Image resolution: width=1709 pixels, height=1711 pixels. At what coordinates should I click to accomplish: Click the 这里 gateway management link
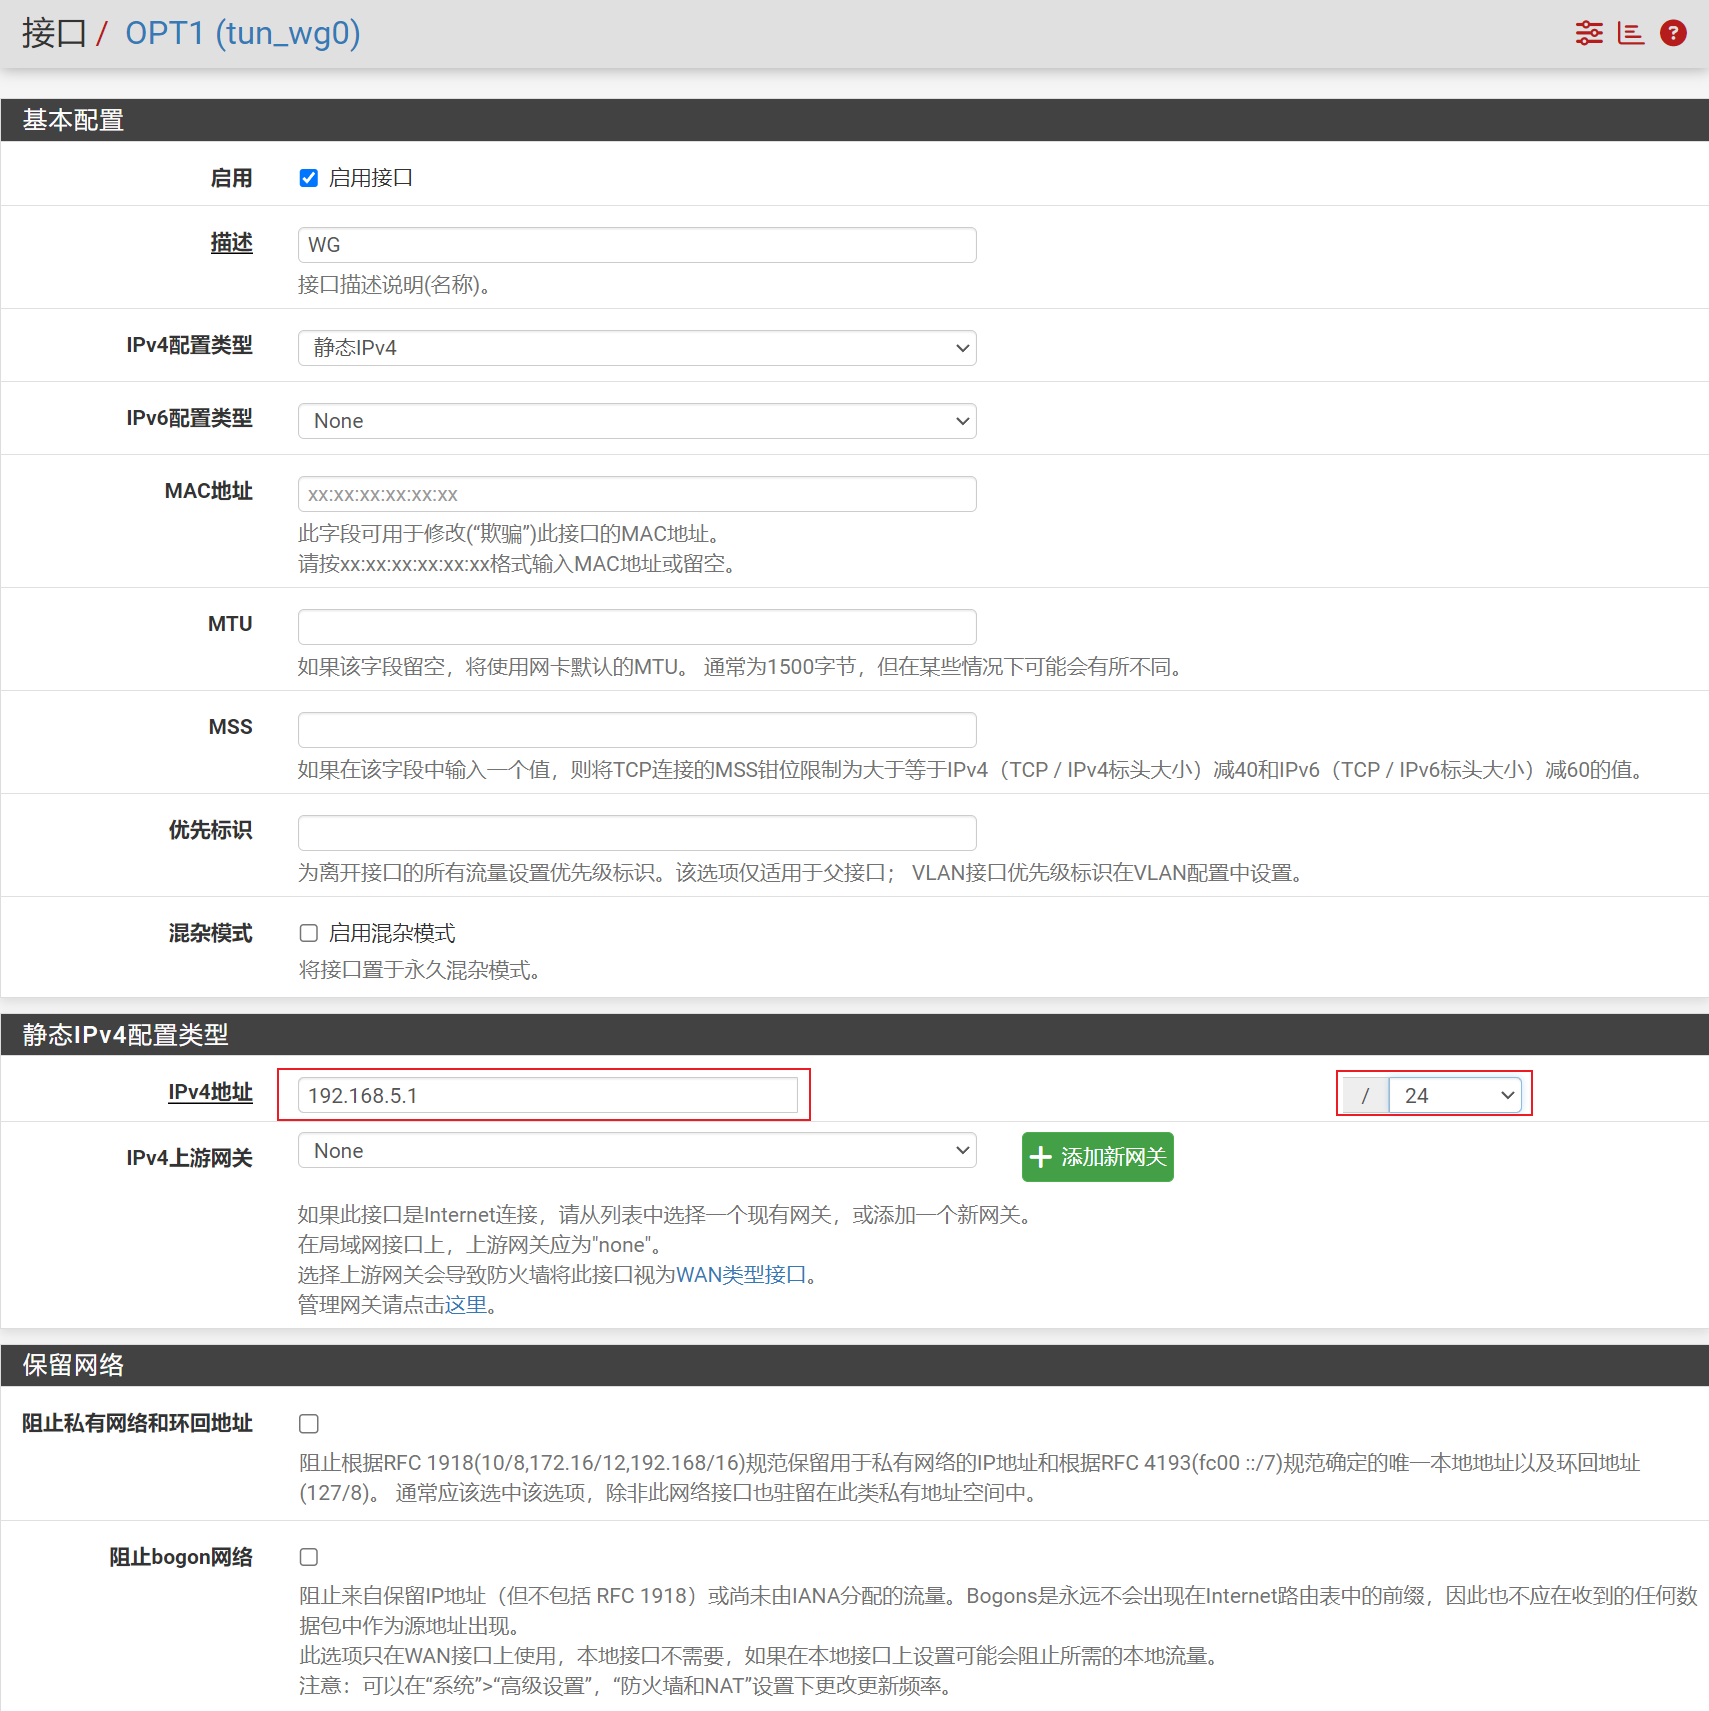pyautogui.click(x=466, y=1305)
